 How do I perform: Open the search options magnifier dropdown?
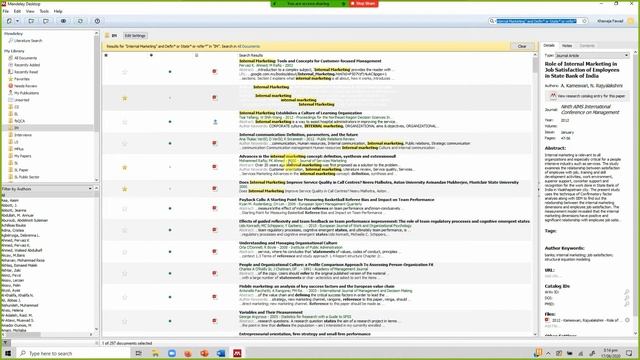pos(492,21)
